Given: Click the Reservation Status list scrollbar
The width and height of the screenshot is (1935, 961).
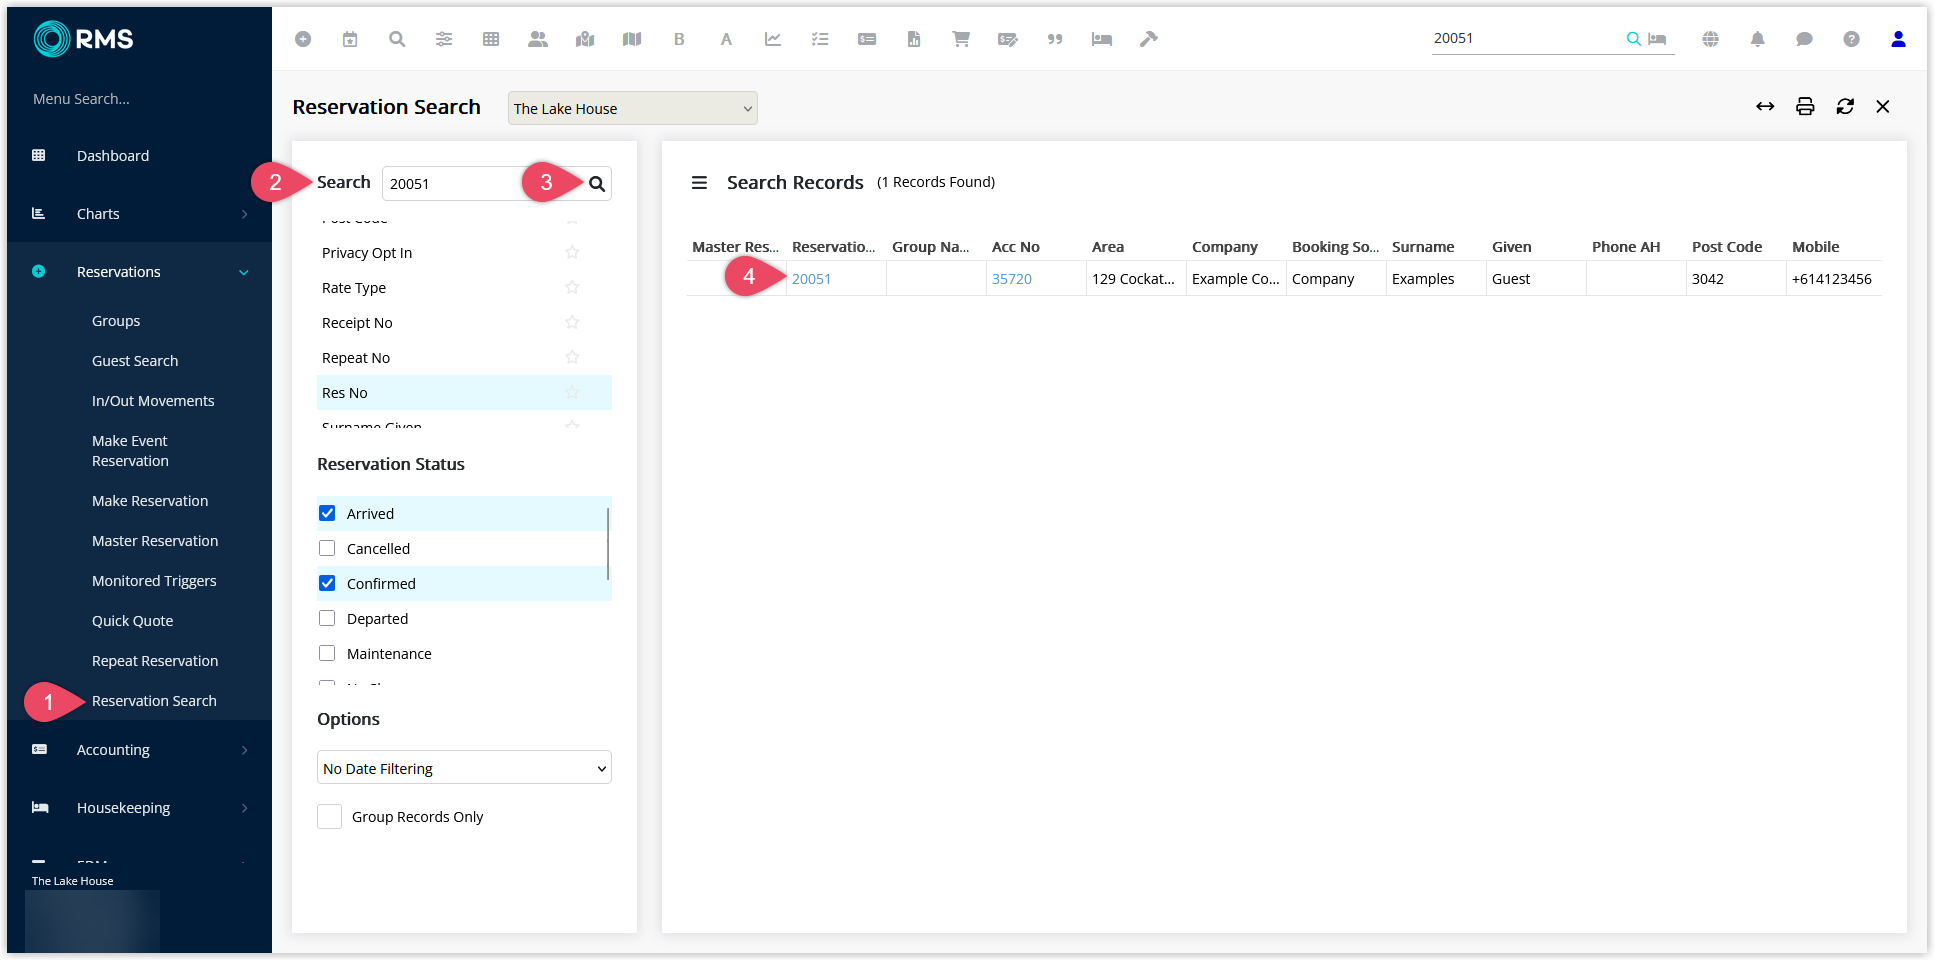Looking at the screenshot, I should tap(608, 543).
